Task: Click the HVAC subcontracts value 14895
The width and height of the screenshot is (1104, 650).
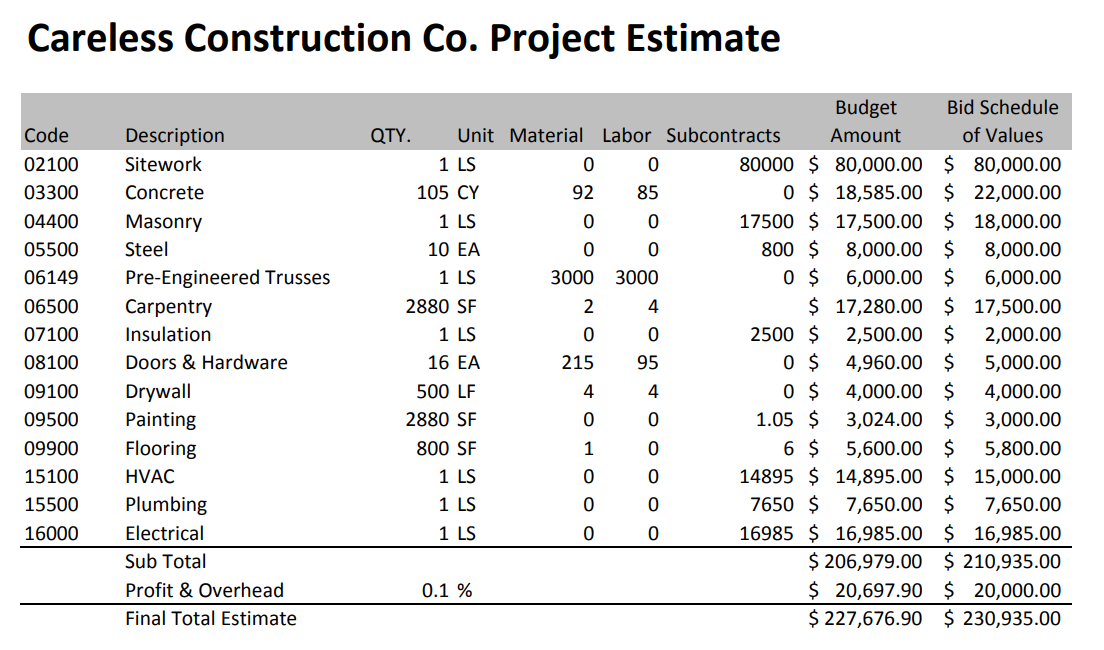Action: 769,477
